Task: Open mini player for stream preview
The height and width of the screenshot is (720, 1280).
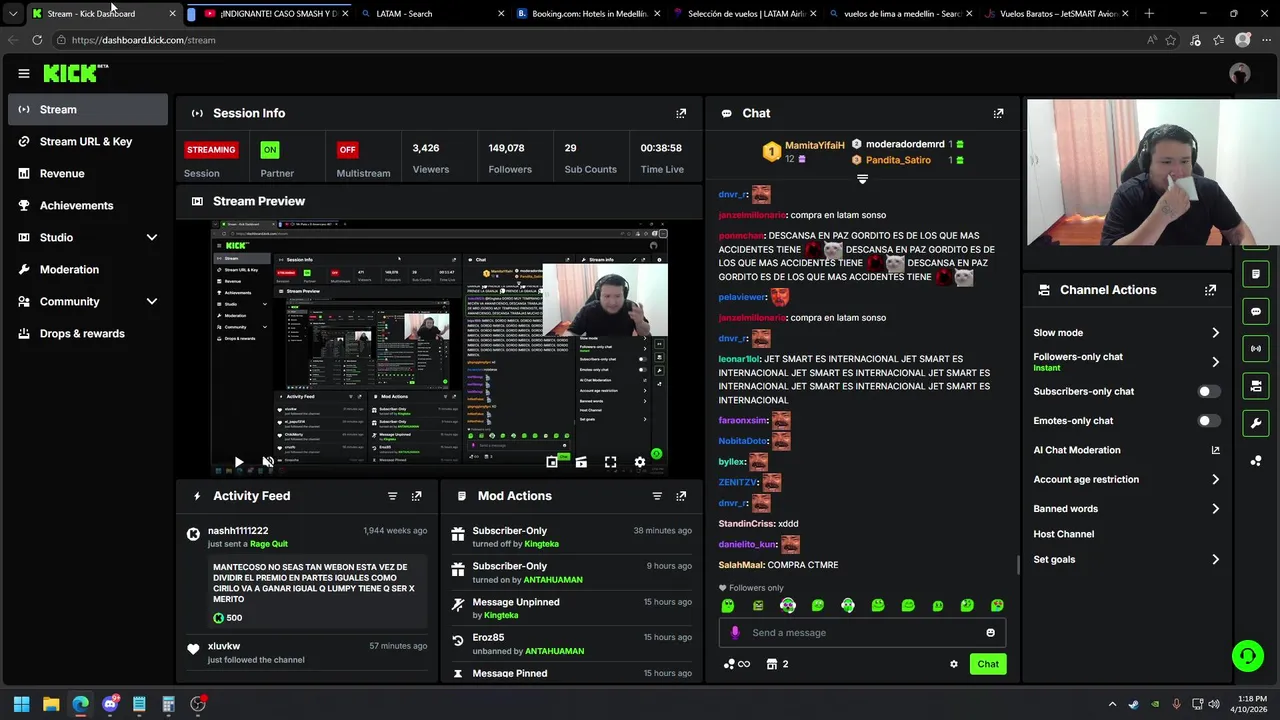Action: pos(552,462)
